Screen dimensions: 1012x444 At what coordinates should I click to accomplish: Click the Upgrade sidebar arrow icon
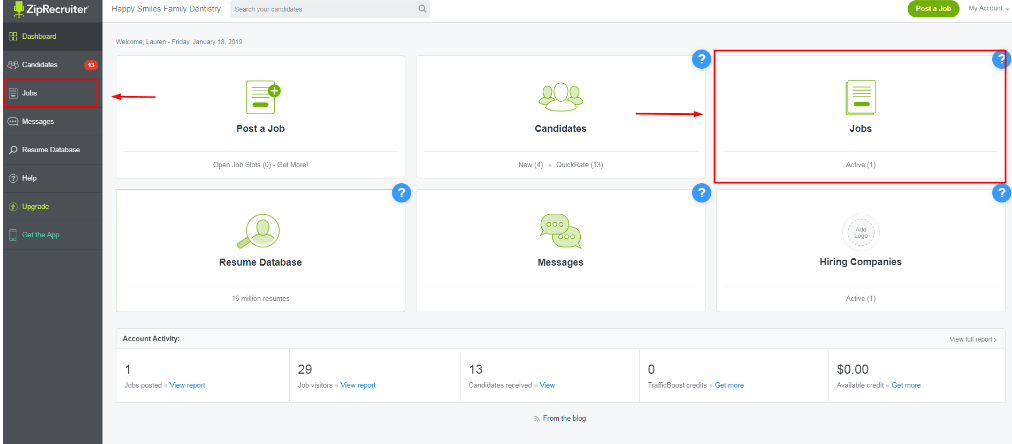[x=13, y=207]
